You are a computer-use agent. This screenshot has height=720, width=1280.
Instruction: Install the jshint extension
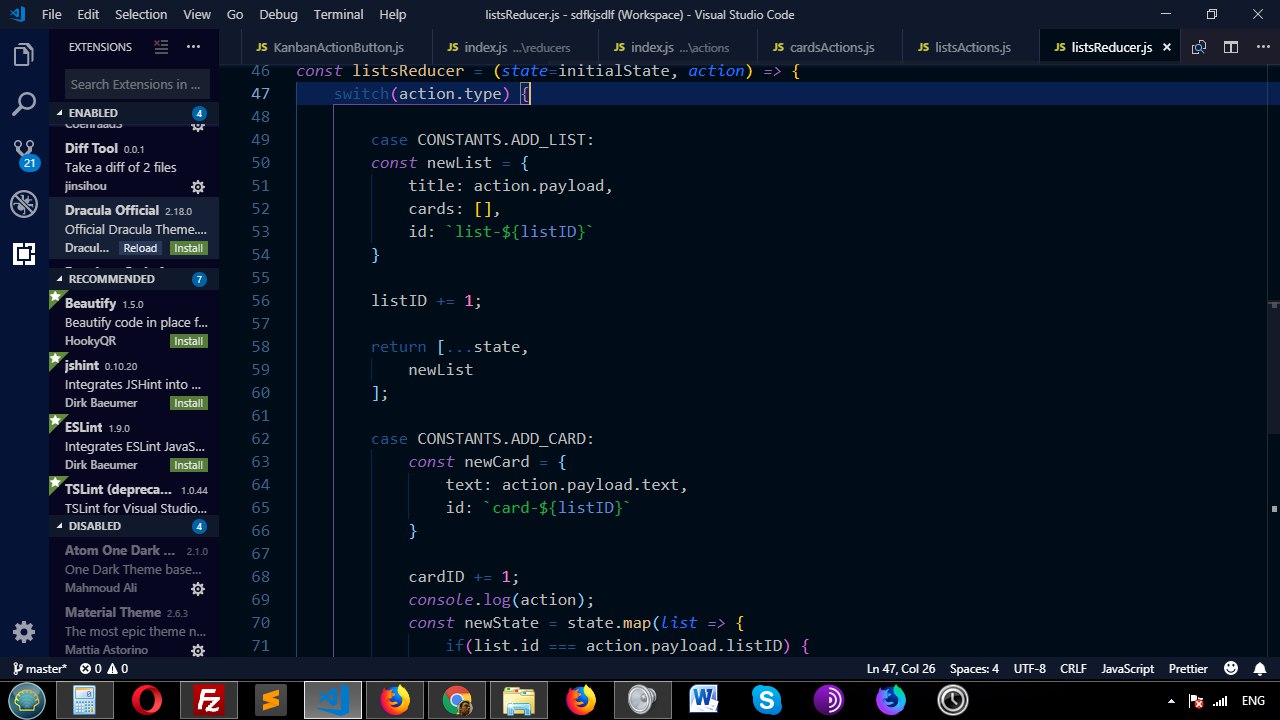(188, 403)
